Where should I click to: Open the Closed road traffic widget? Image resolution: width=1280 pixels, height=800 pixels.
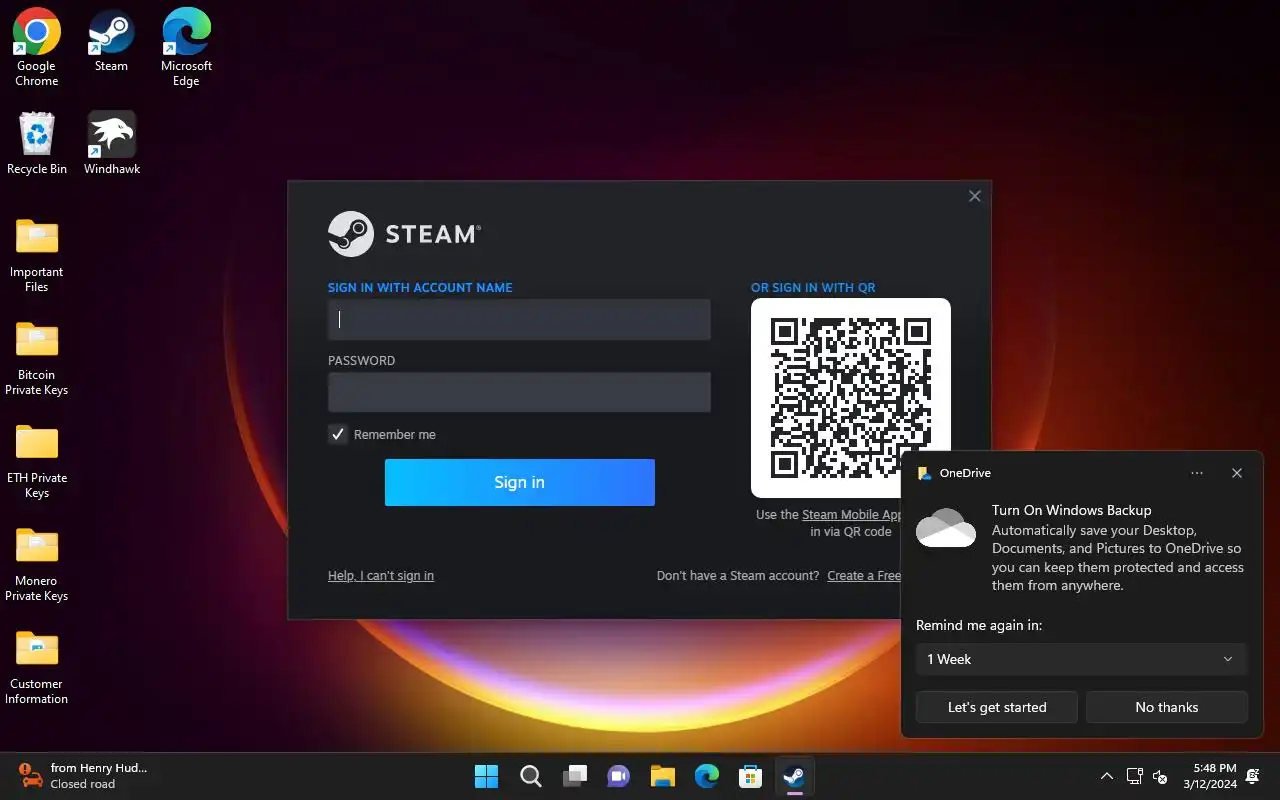[82, 776]
